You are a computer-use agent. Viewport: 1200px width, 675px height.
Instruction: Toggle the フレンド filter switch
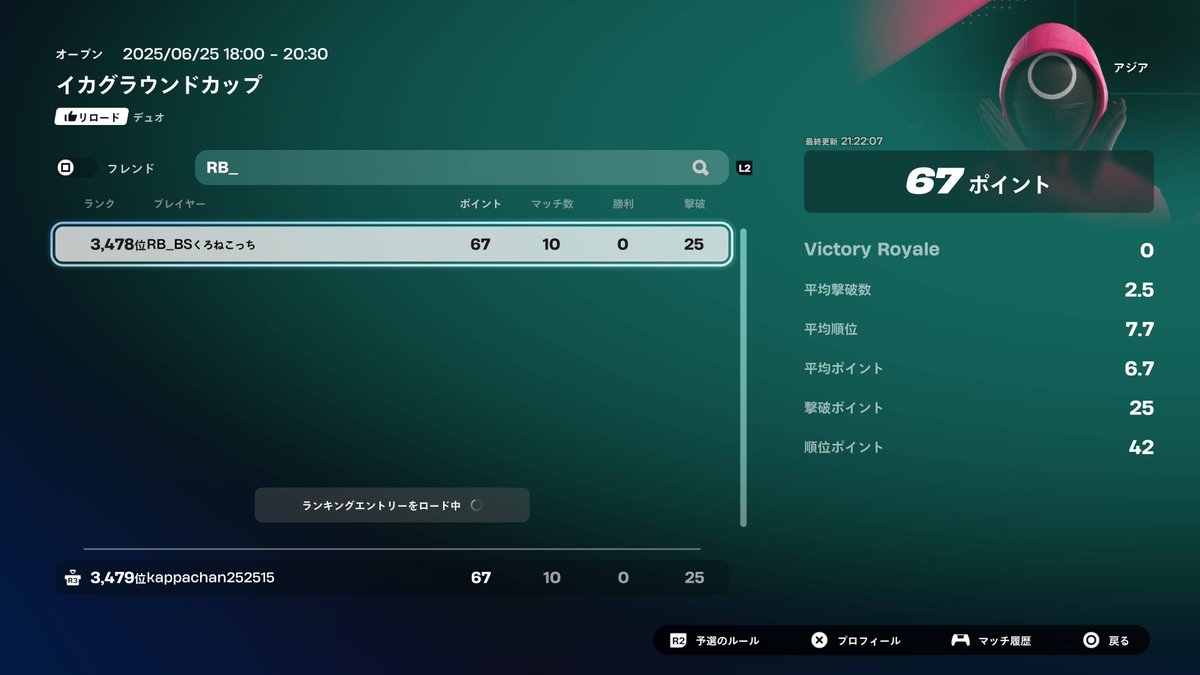[x=77, y=168]
